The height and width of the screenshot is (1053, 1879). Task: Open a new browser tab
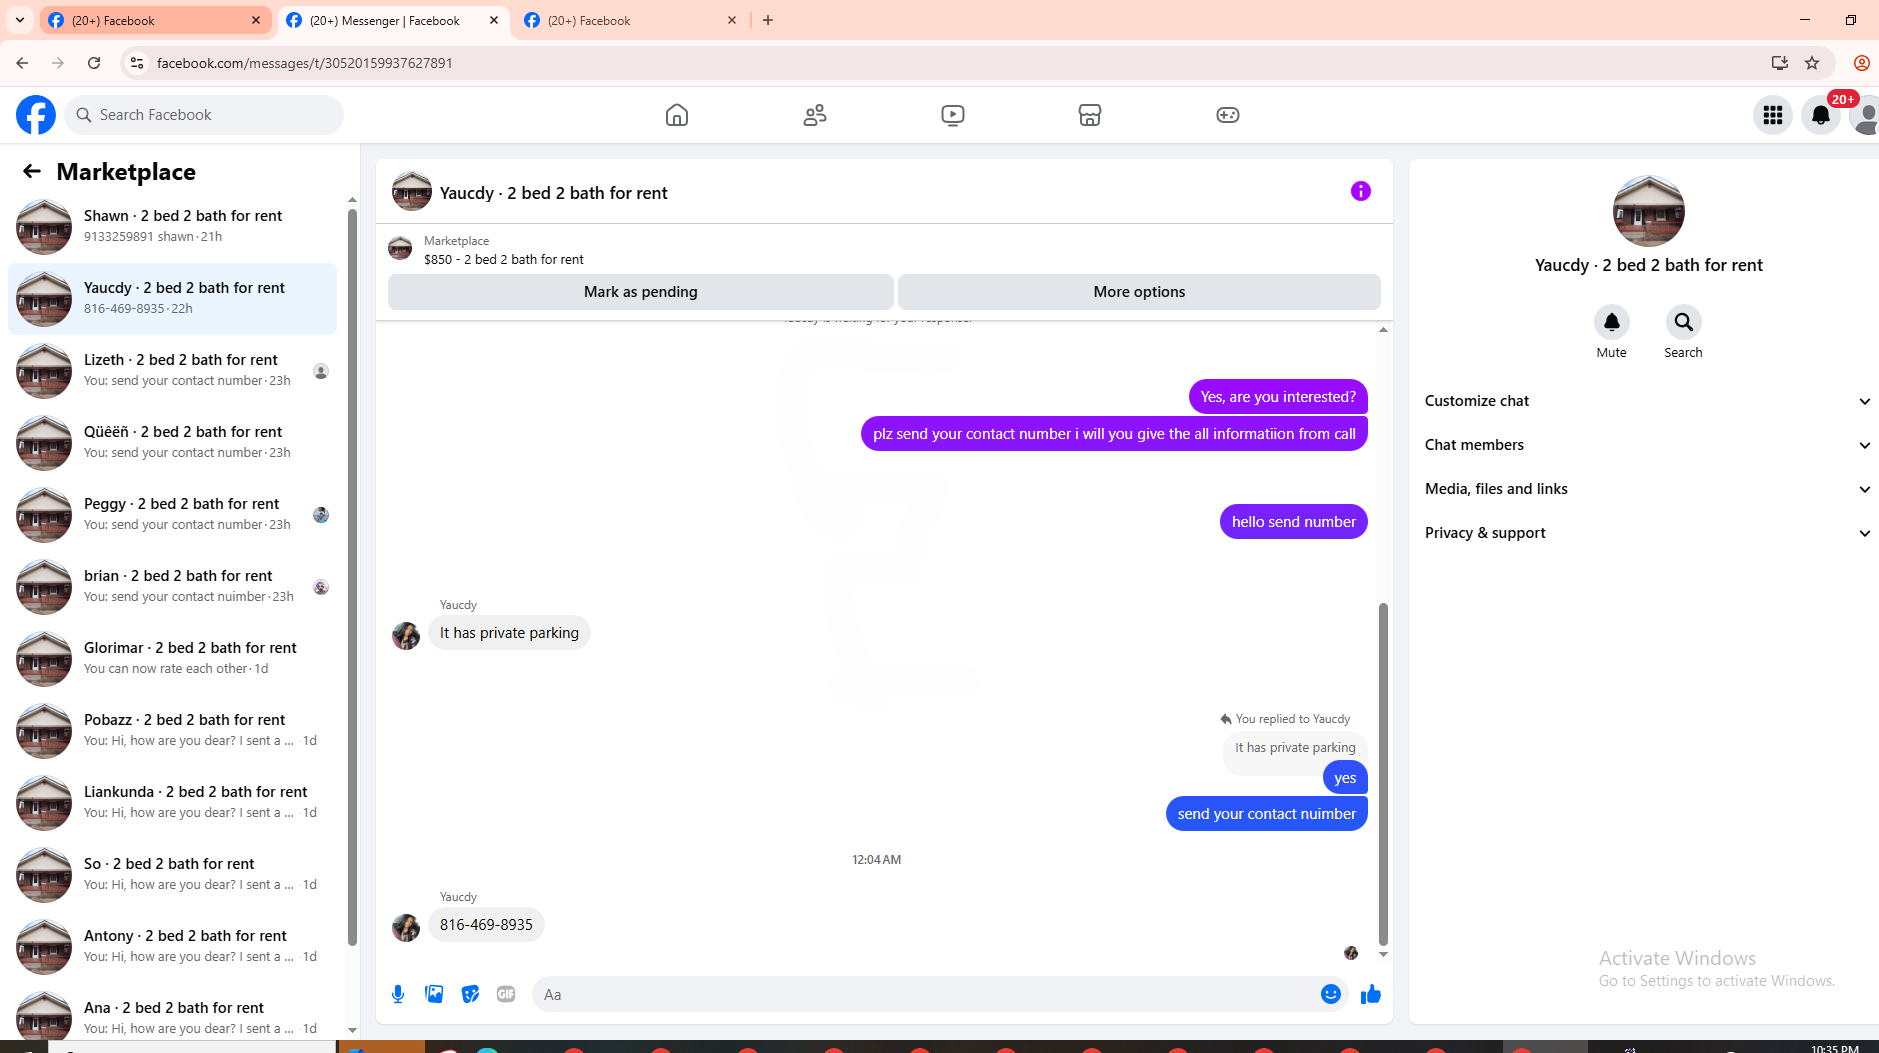coord(768,20)
